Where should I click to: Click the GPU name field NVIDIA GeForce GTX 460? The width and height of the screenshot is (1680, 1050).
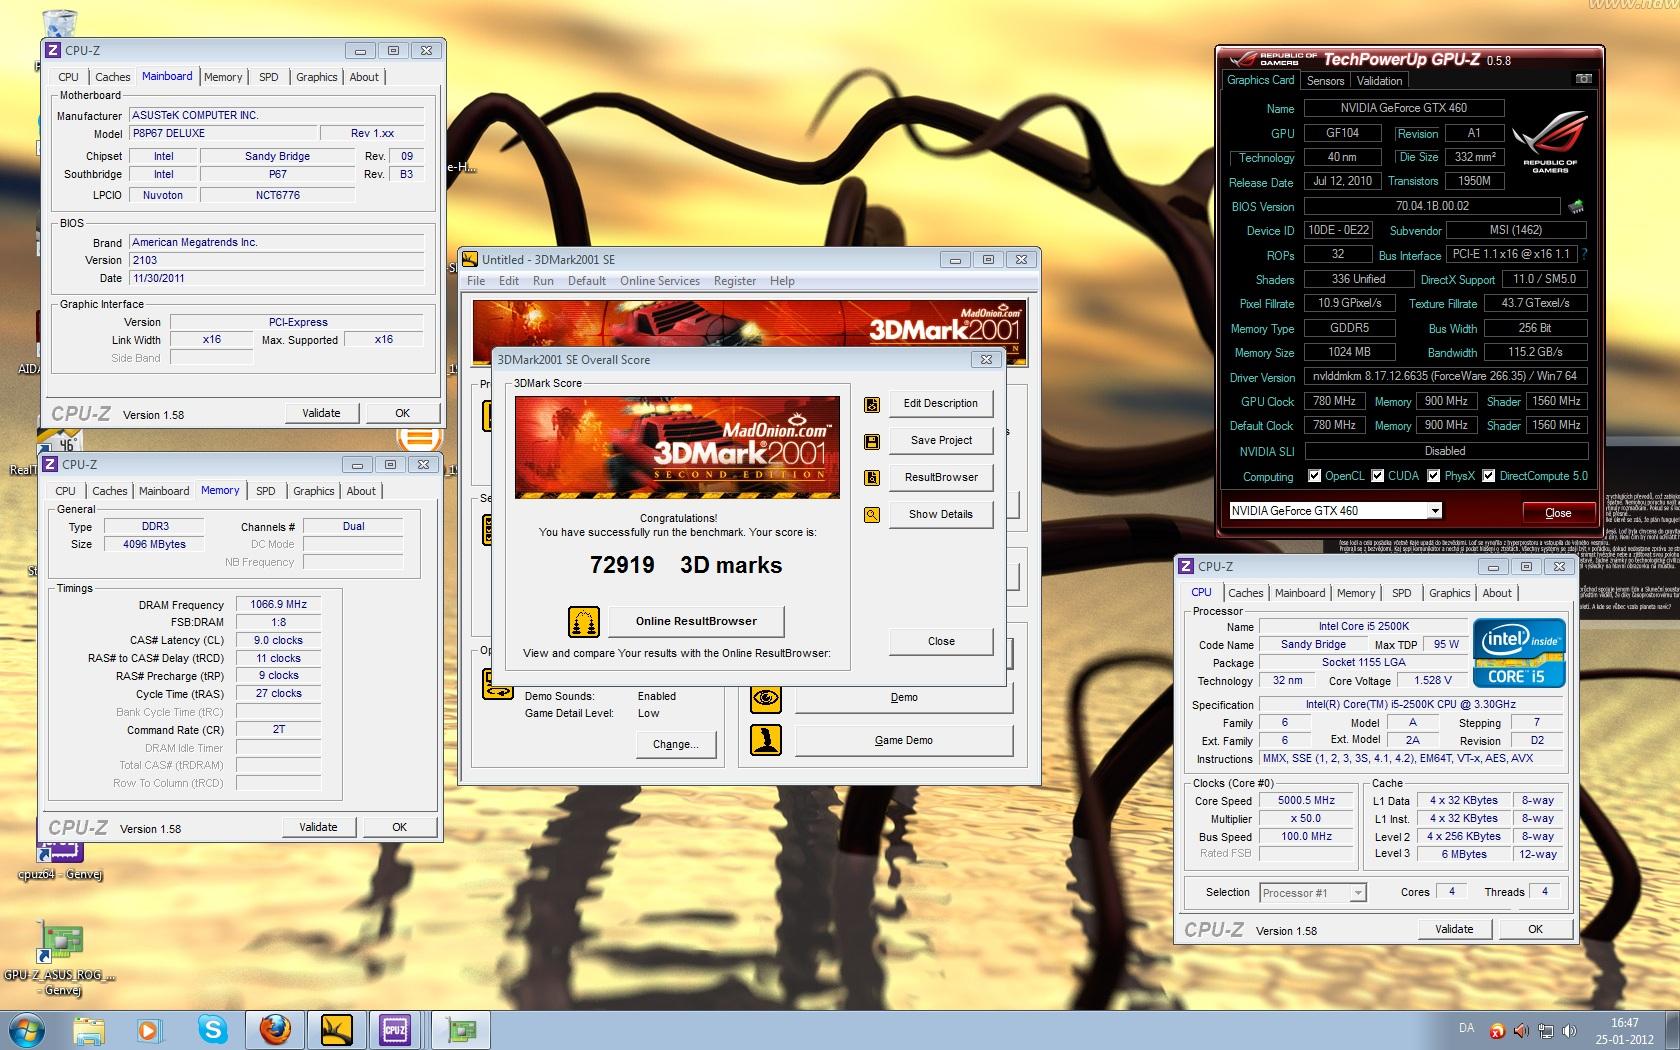1403,108
